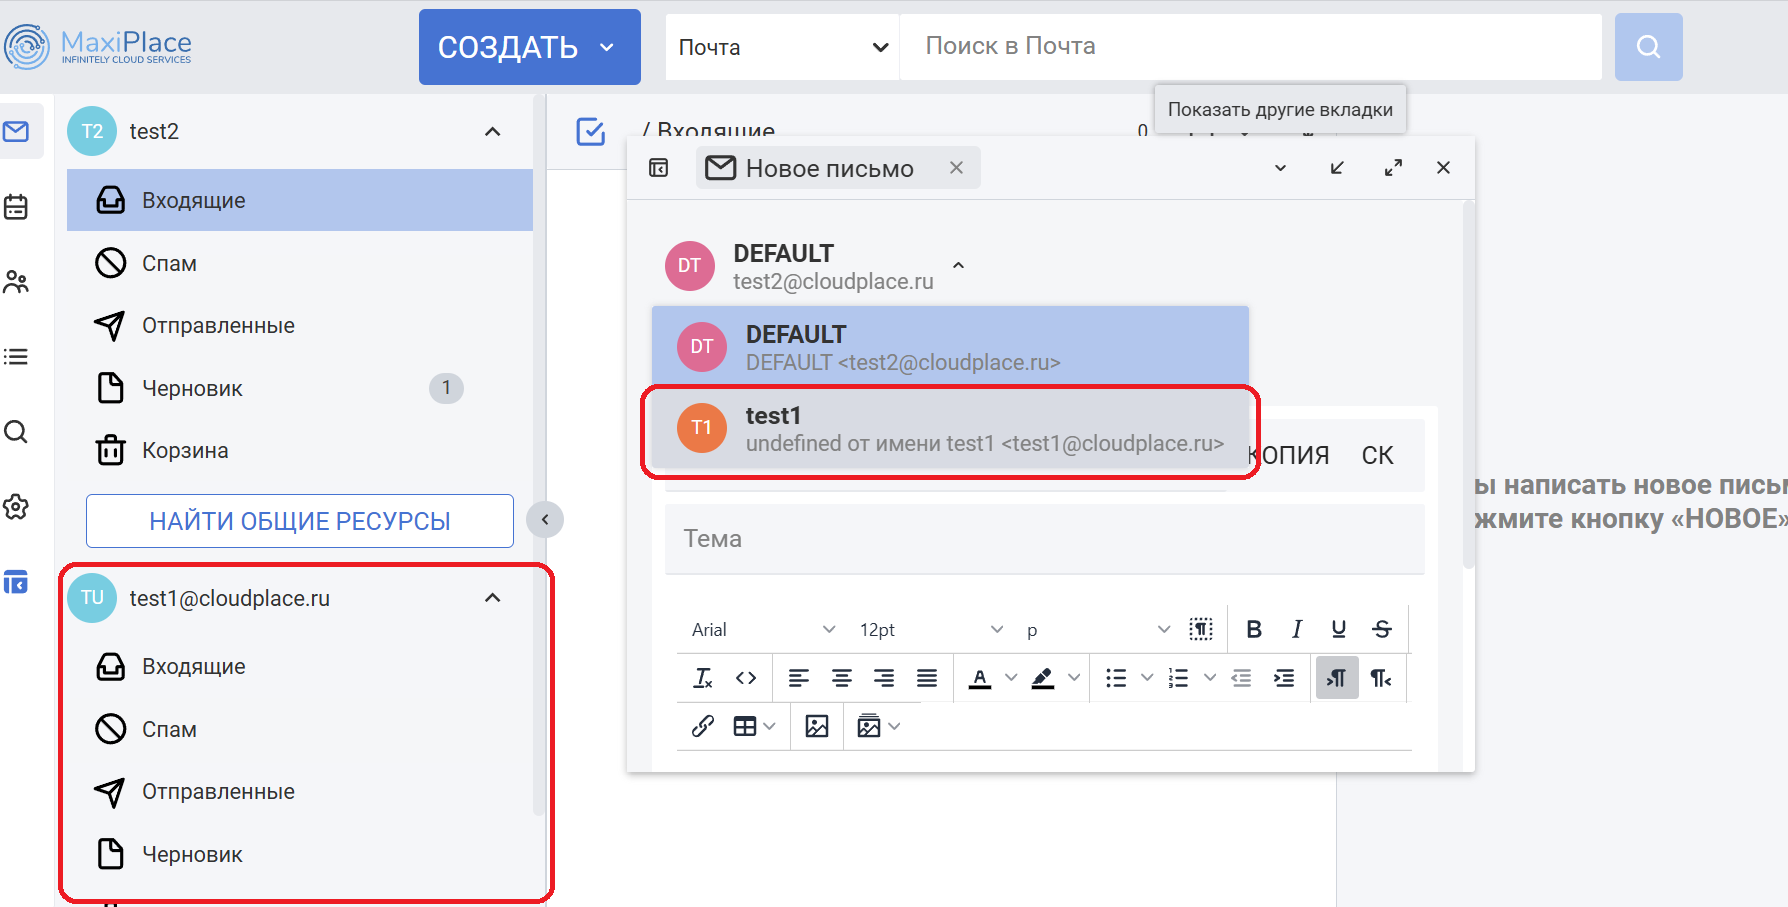Click НАЙТИ ОБЩИЕ РЕСУРСЫ button
Image resolution: width=1788 pixels, height=907 pixels.
coord(300,521)
